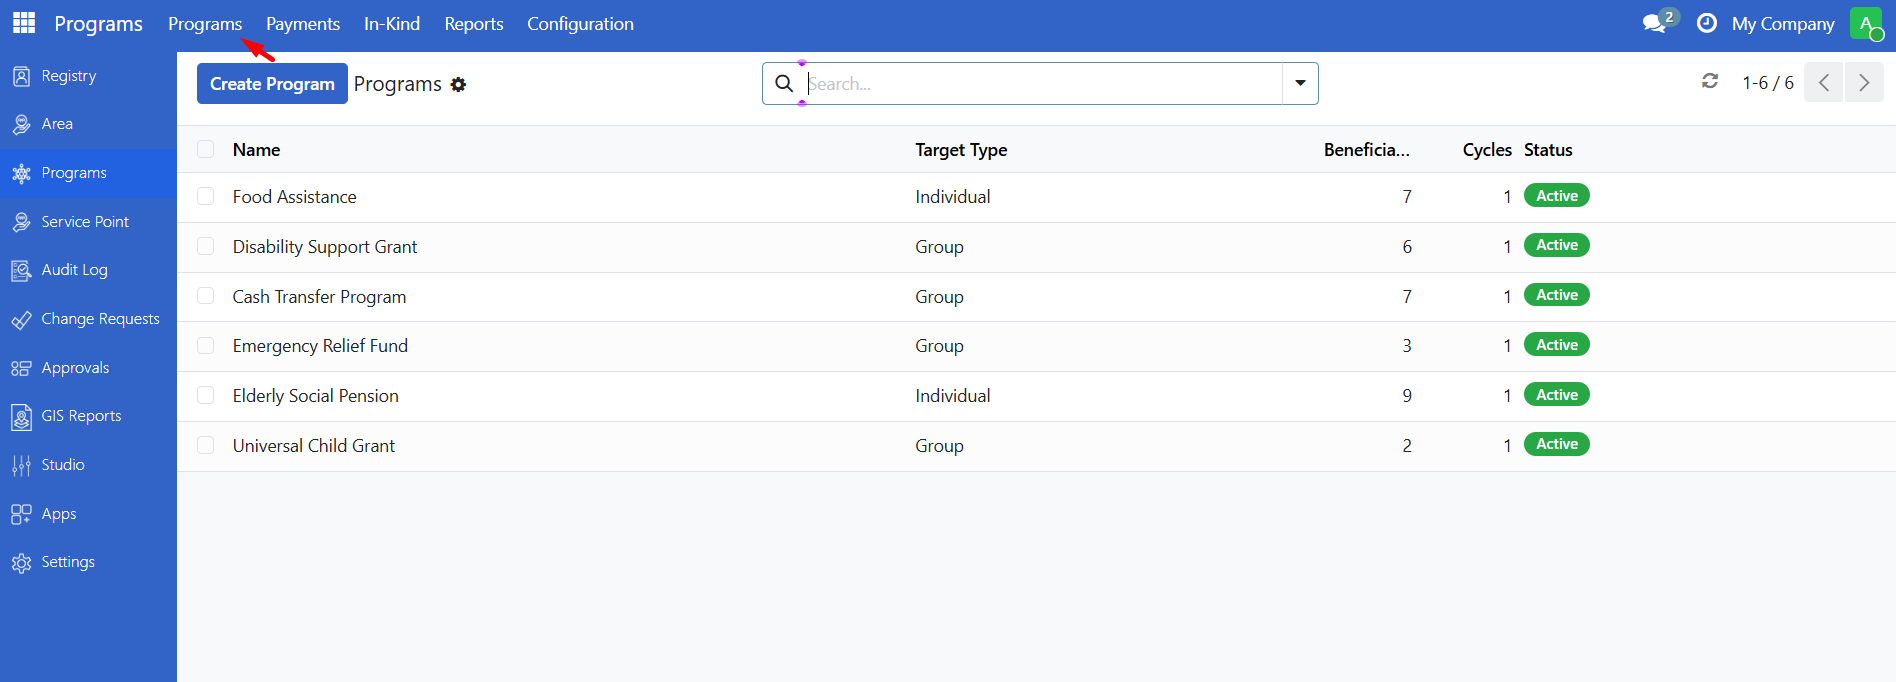Viewport: 1896px width, 682px height.
Task: Open the Configuration menu
Action: click(x=580, y=24)
